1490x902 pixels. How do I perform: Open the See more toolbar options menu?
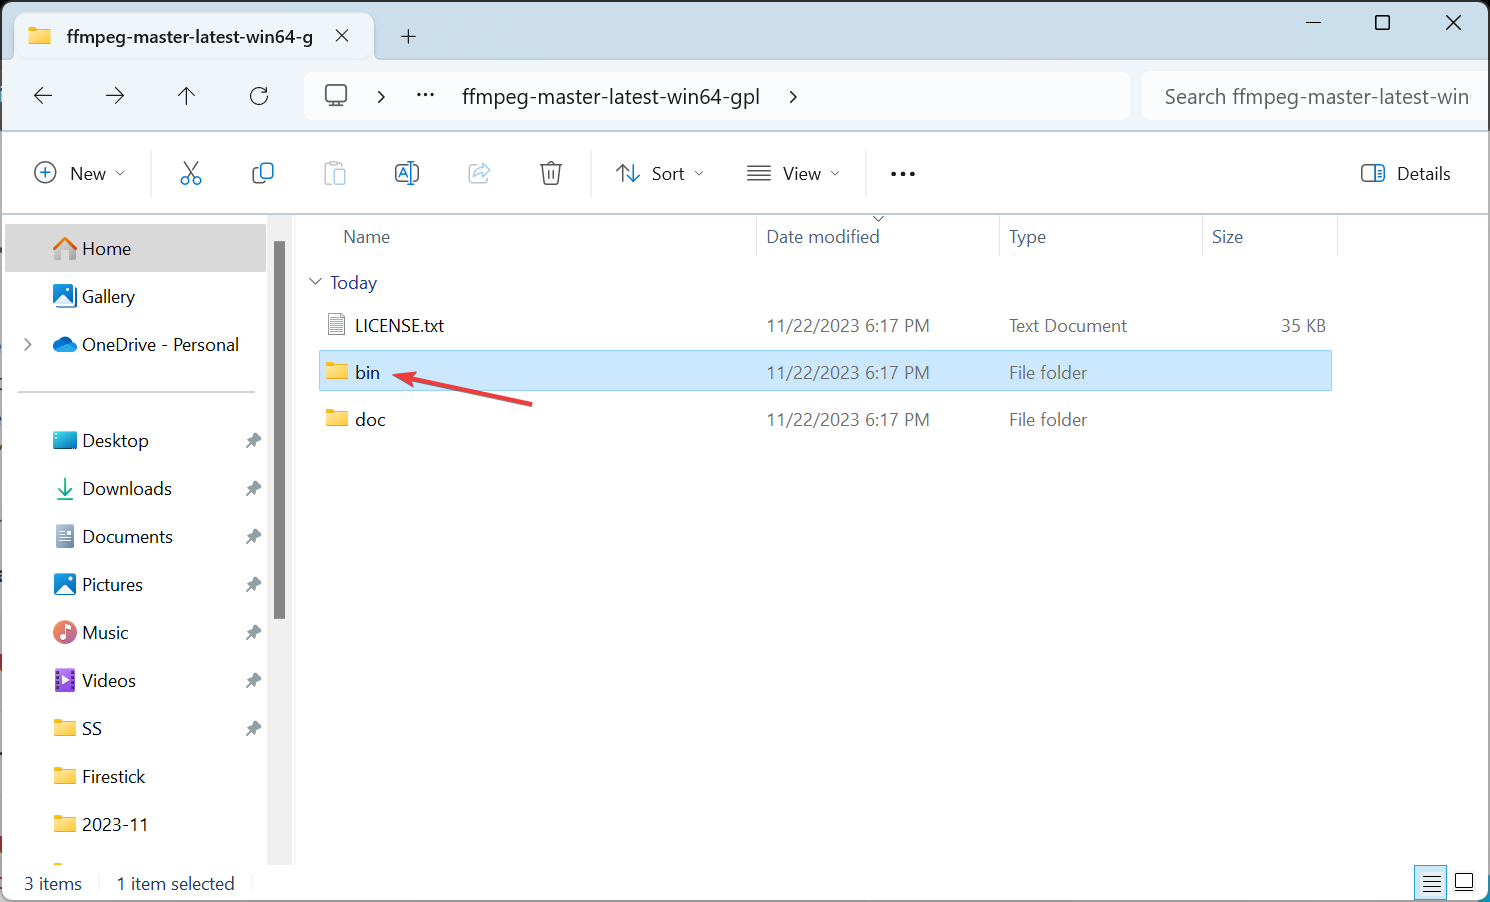(x=903, y=174)
